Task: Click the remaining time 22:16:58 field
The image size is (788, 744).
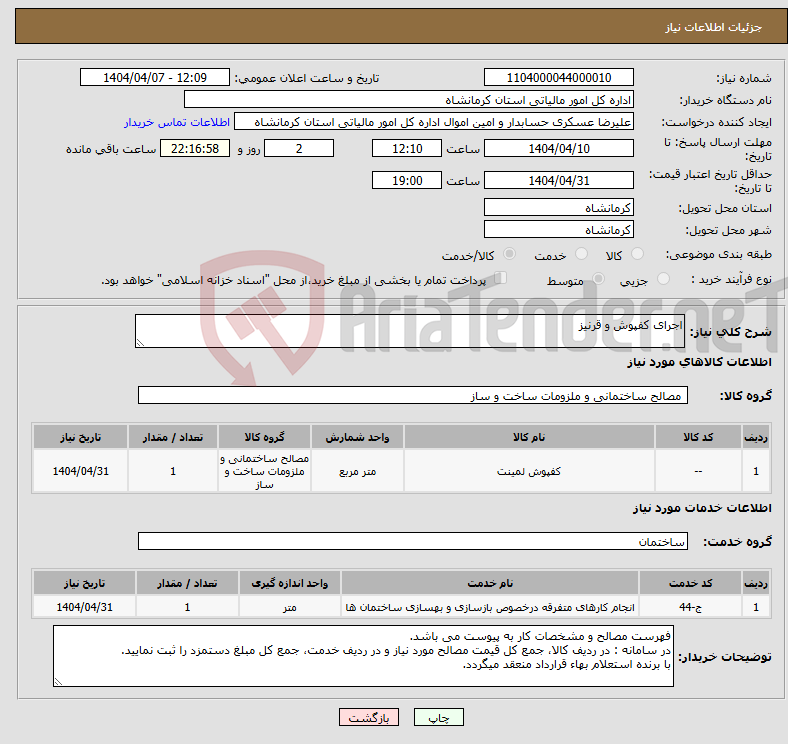Action: 195,148
